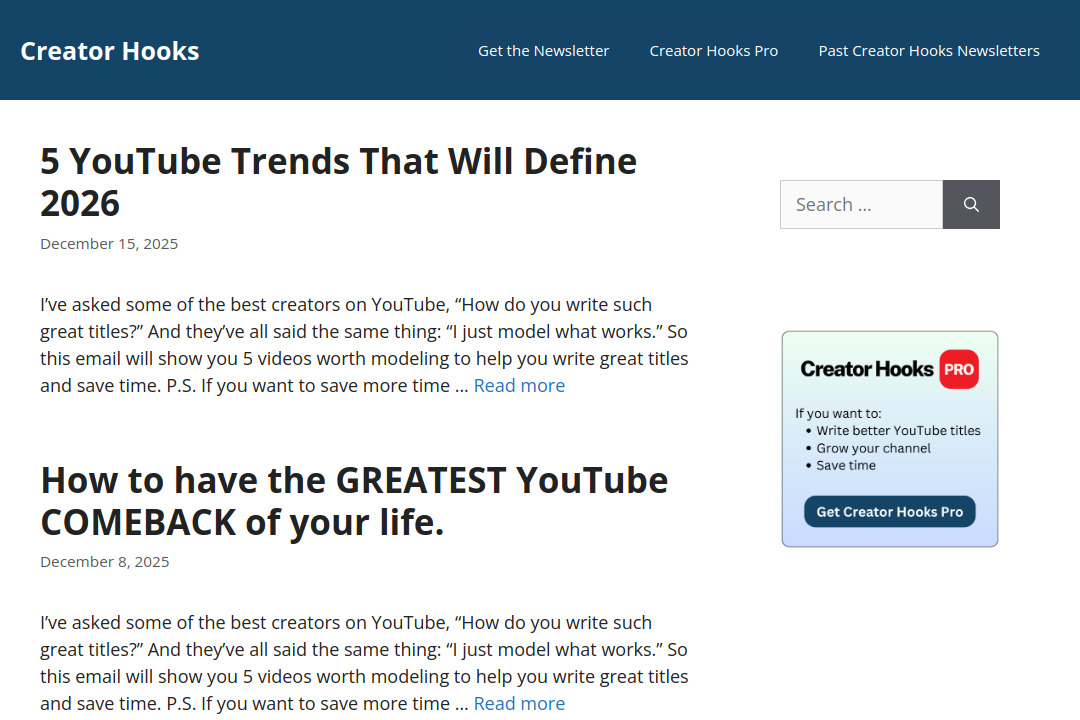Open the Get the Newsletter page
This screenshot has width=1080, height=720.
click(x=543, y=50)
